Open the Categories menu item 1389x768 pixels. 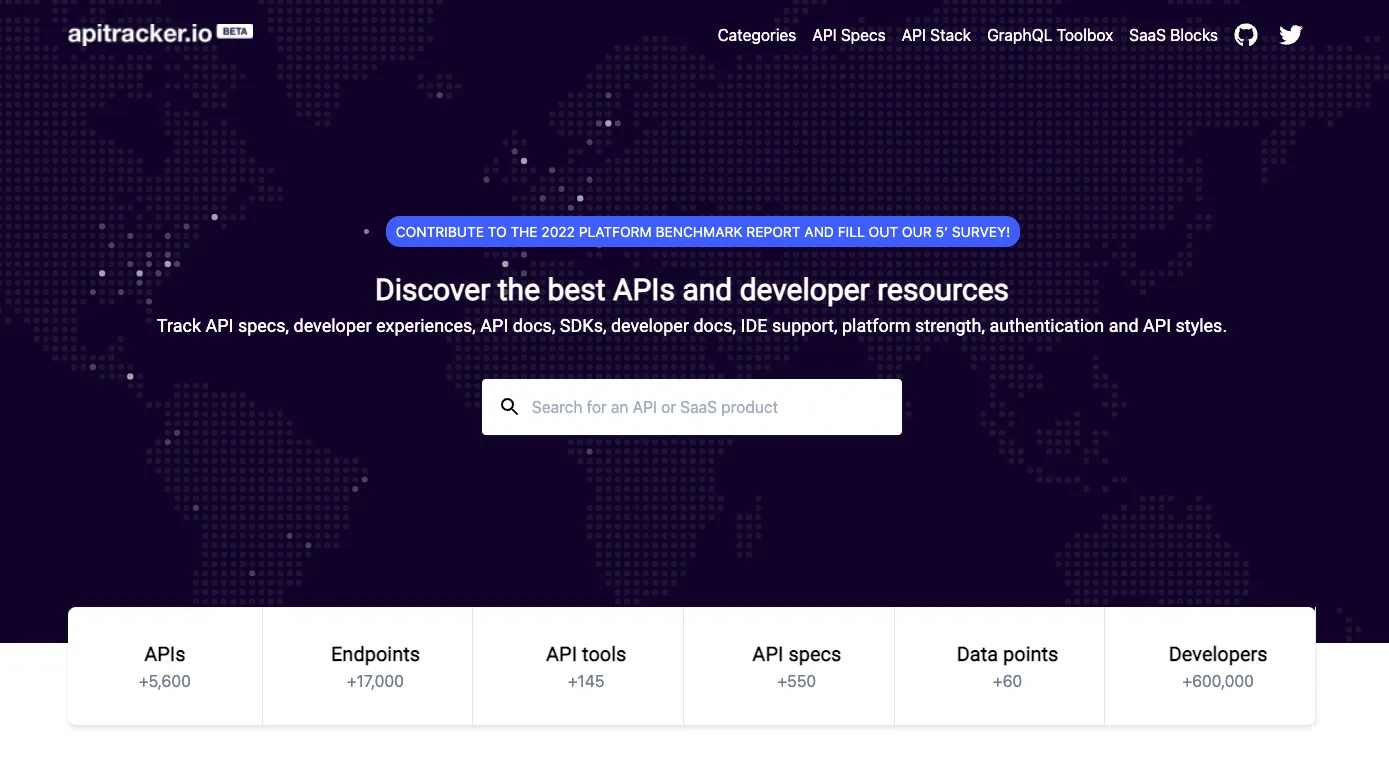point(757,35)
